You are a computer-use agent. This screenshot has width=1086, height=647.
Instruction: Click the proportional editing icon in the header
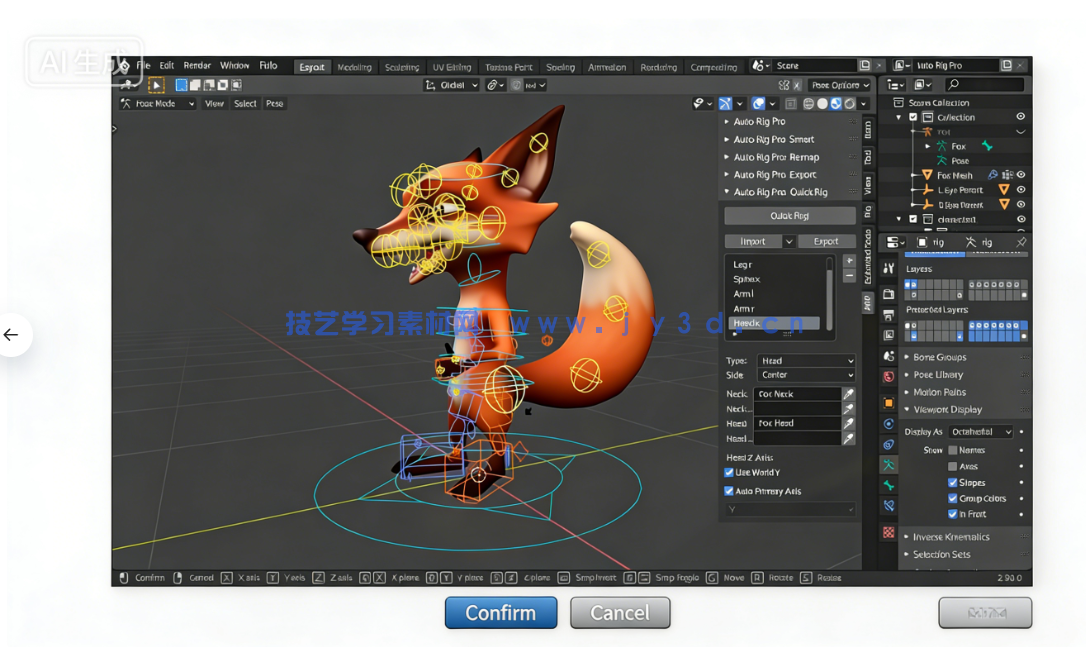pyautogui.click(x=515, y=85)
